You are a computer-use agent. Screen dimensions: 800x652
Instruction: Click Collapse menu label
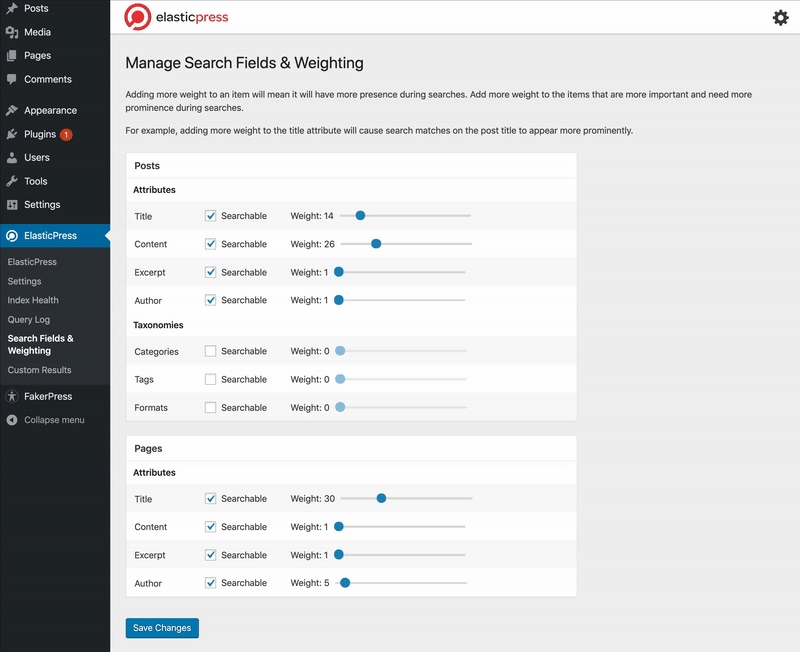[x=55, y=420]
